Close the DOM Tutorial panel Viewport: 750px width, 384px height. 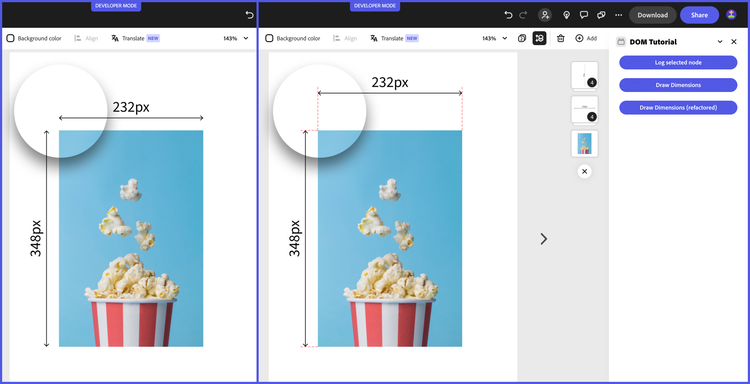click(734, 42)
